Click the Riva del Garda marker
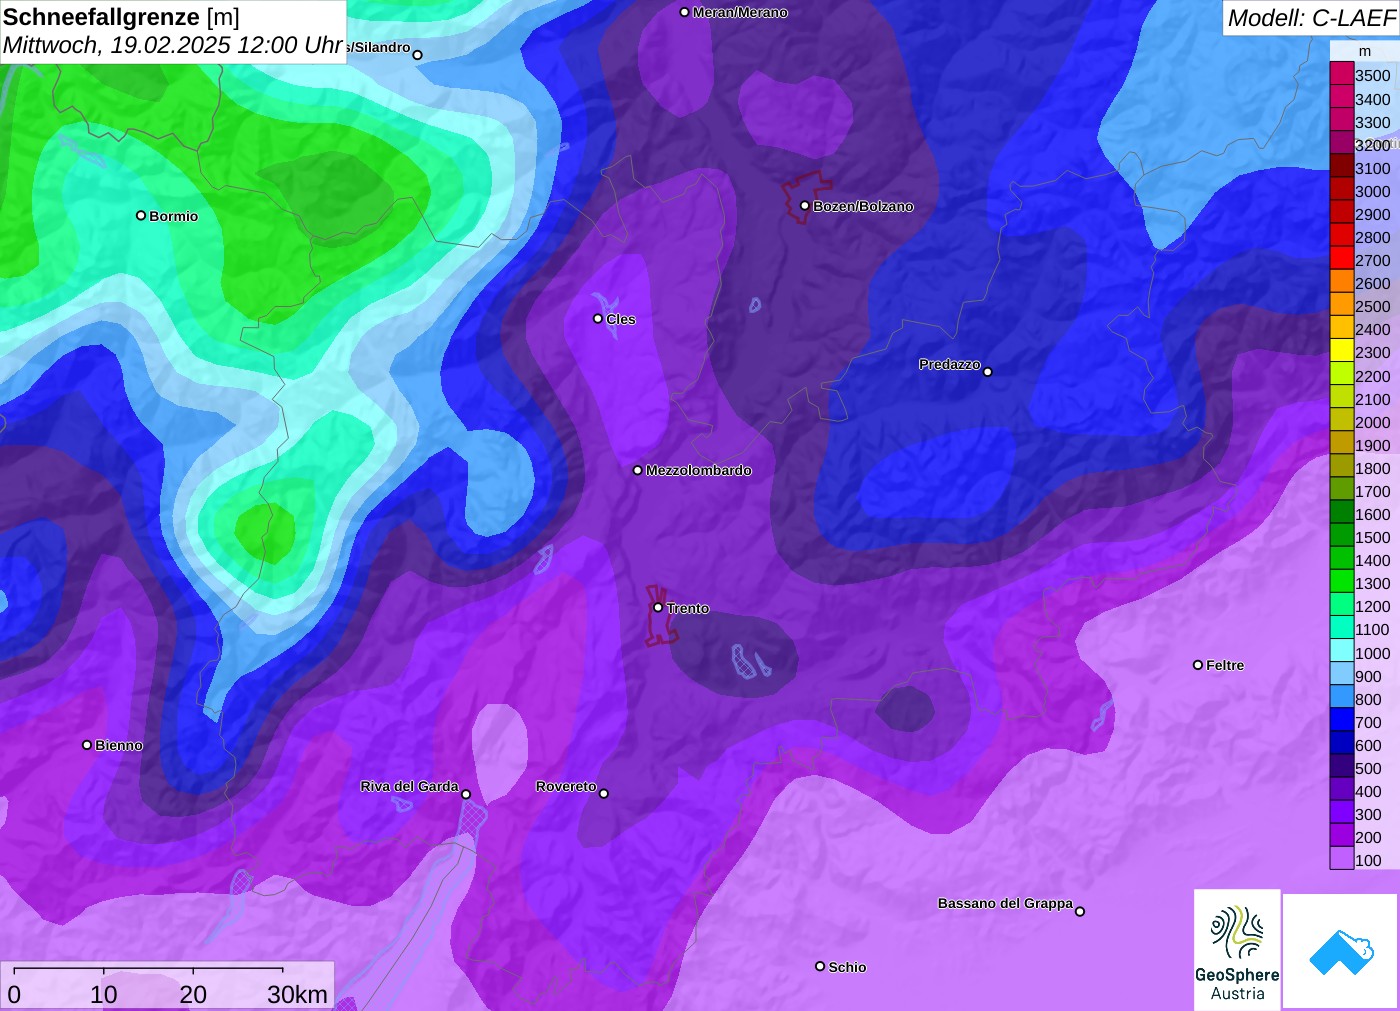The image size is (1400, 1011). pos(466,794)
